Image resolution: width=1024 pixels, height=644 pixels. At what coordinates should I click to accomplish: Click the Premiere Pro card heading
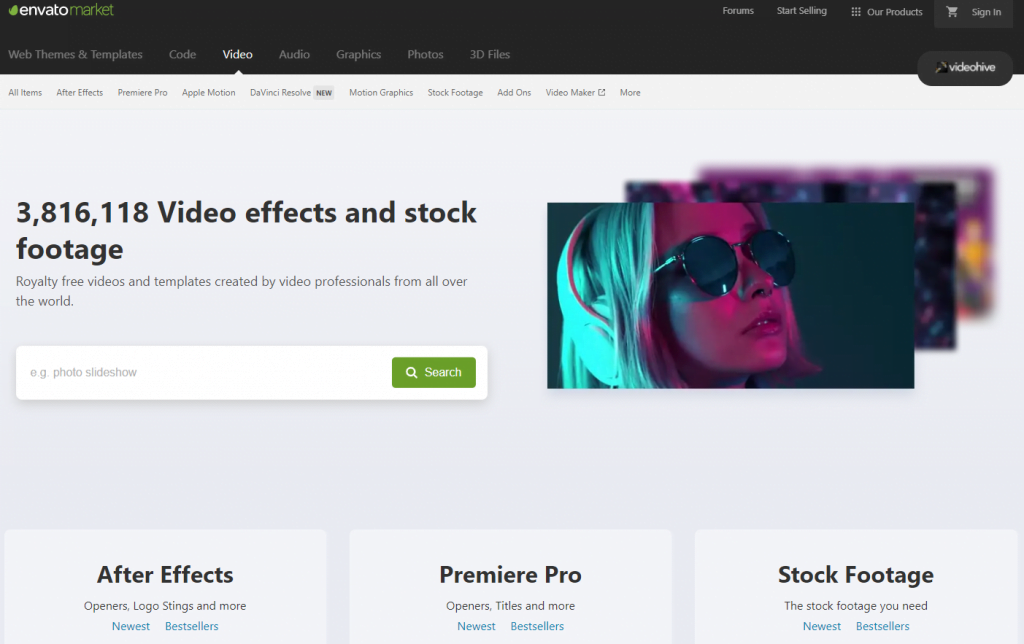(511, 575)
